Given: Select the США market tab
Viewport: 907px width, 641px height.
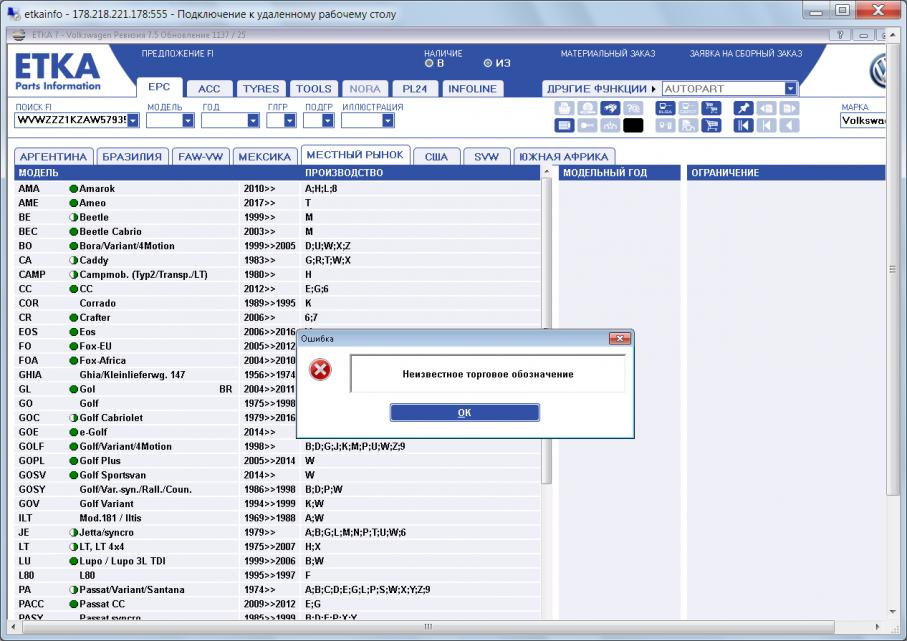Looking at the screenshot, I should [x=436, y=157].
